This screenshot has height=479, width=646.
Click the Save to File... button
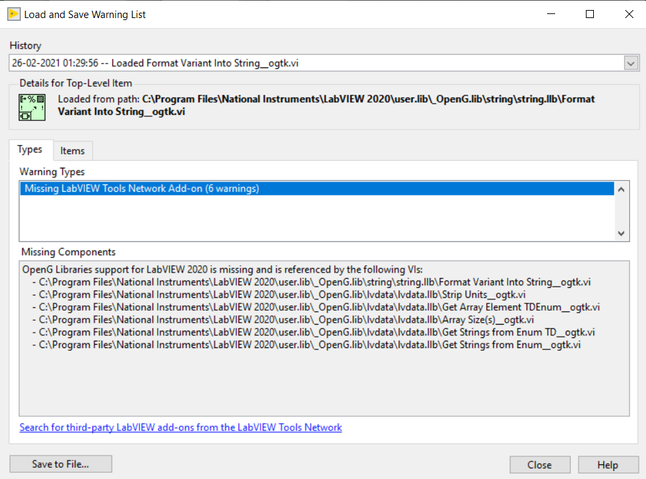pyautogui.click(x=61, y=464)
